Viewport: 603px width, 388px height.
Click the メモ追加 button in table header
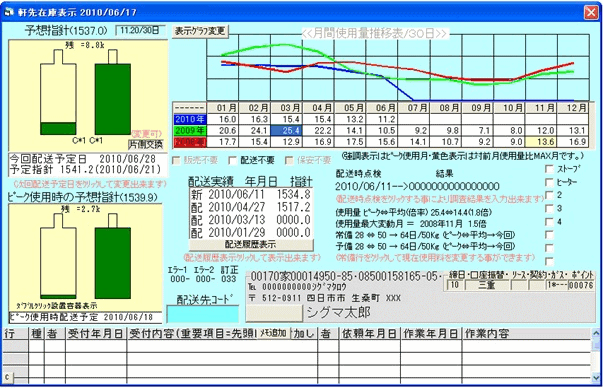click(x=273, y=333)
